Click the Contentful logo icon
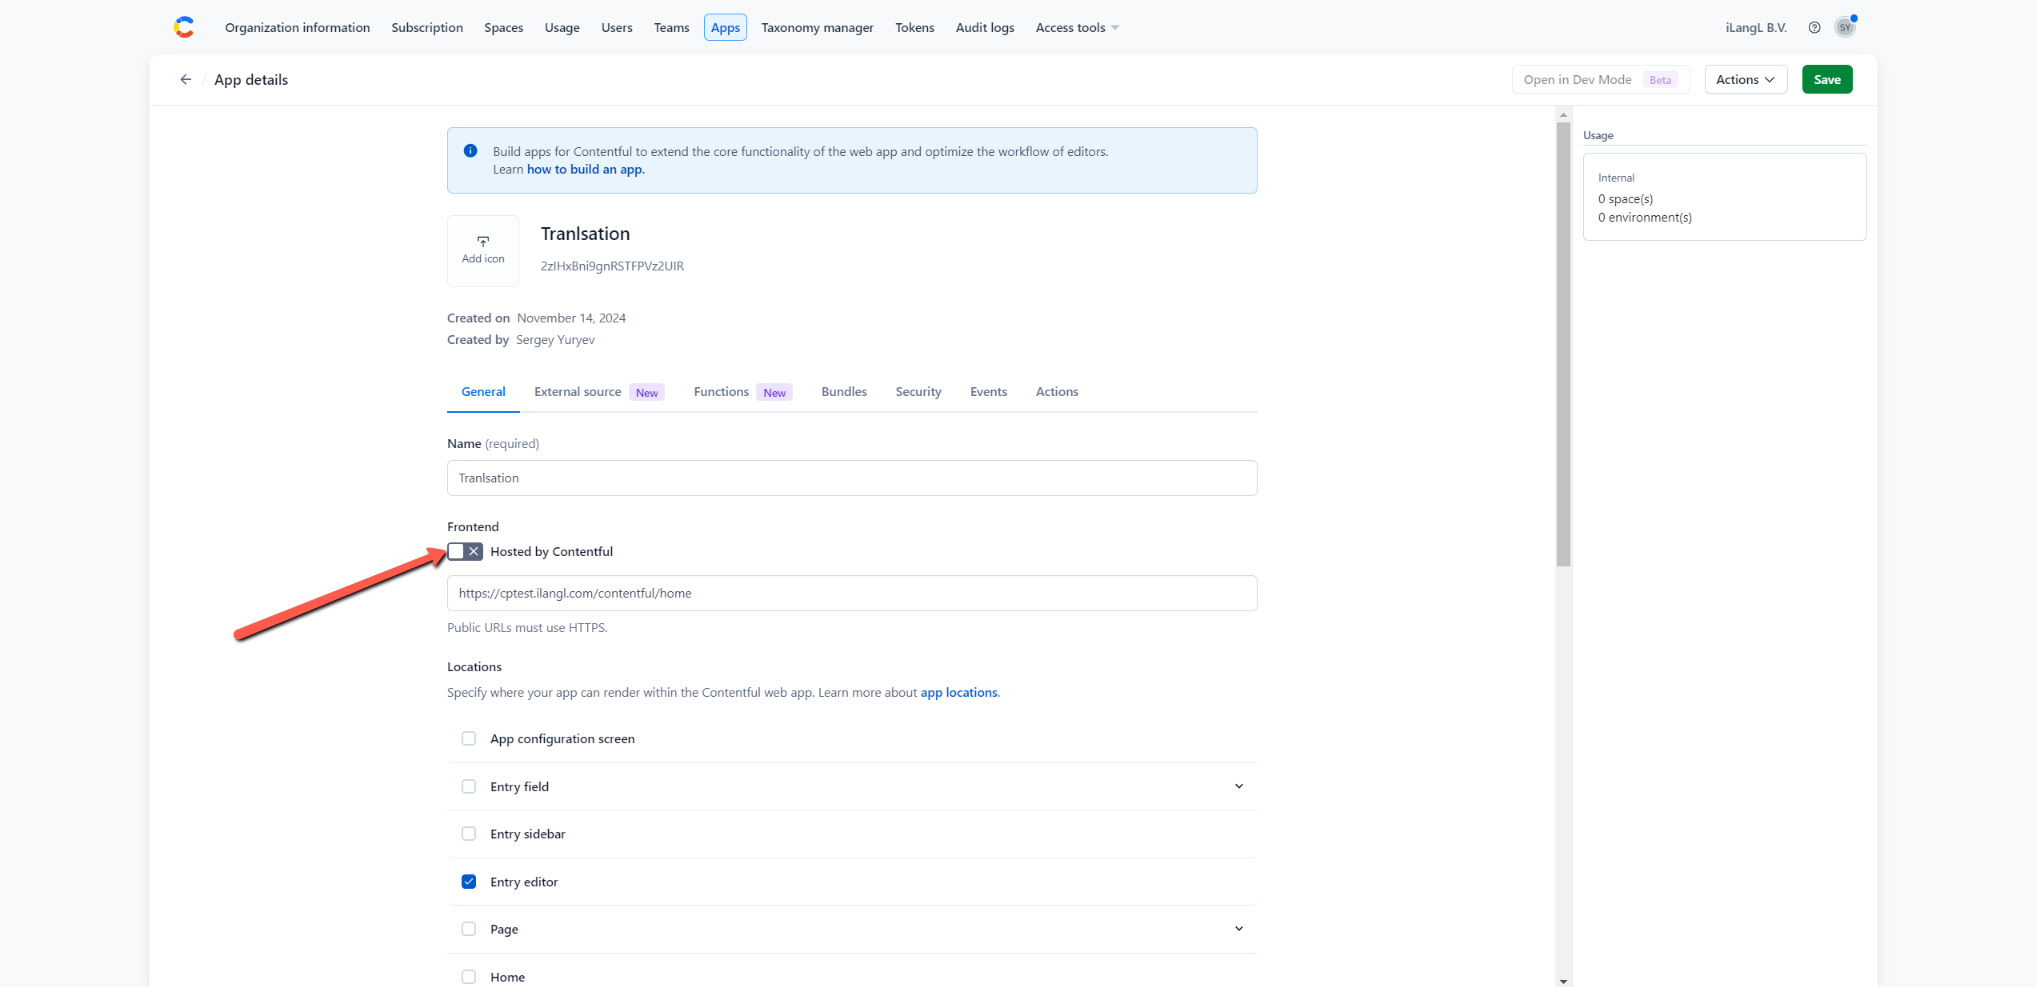The height and width of the screenshot is (987, 2037). coord(184,27)
